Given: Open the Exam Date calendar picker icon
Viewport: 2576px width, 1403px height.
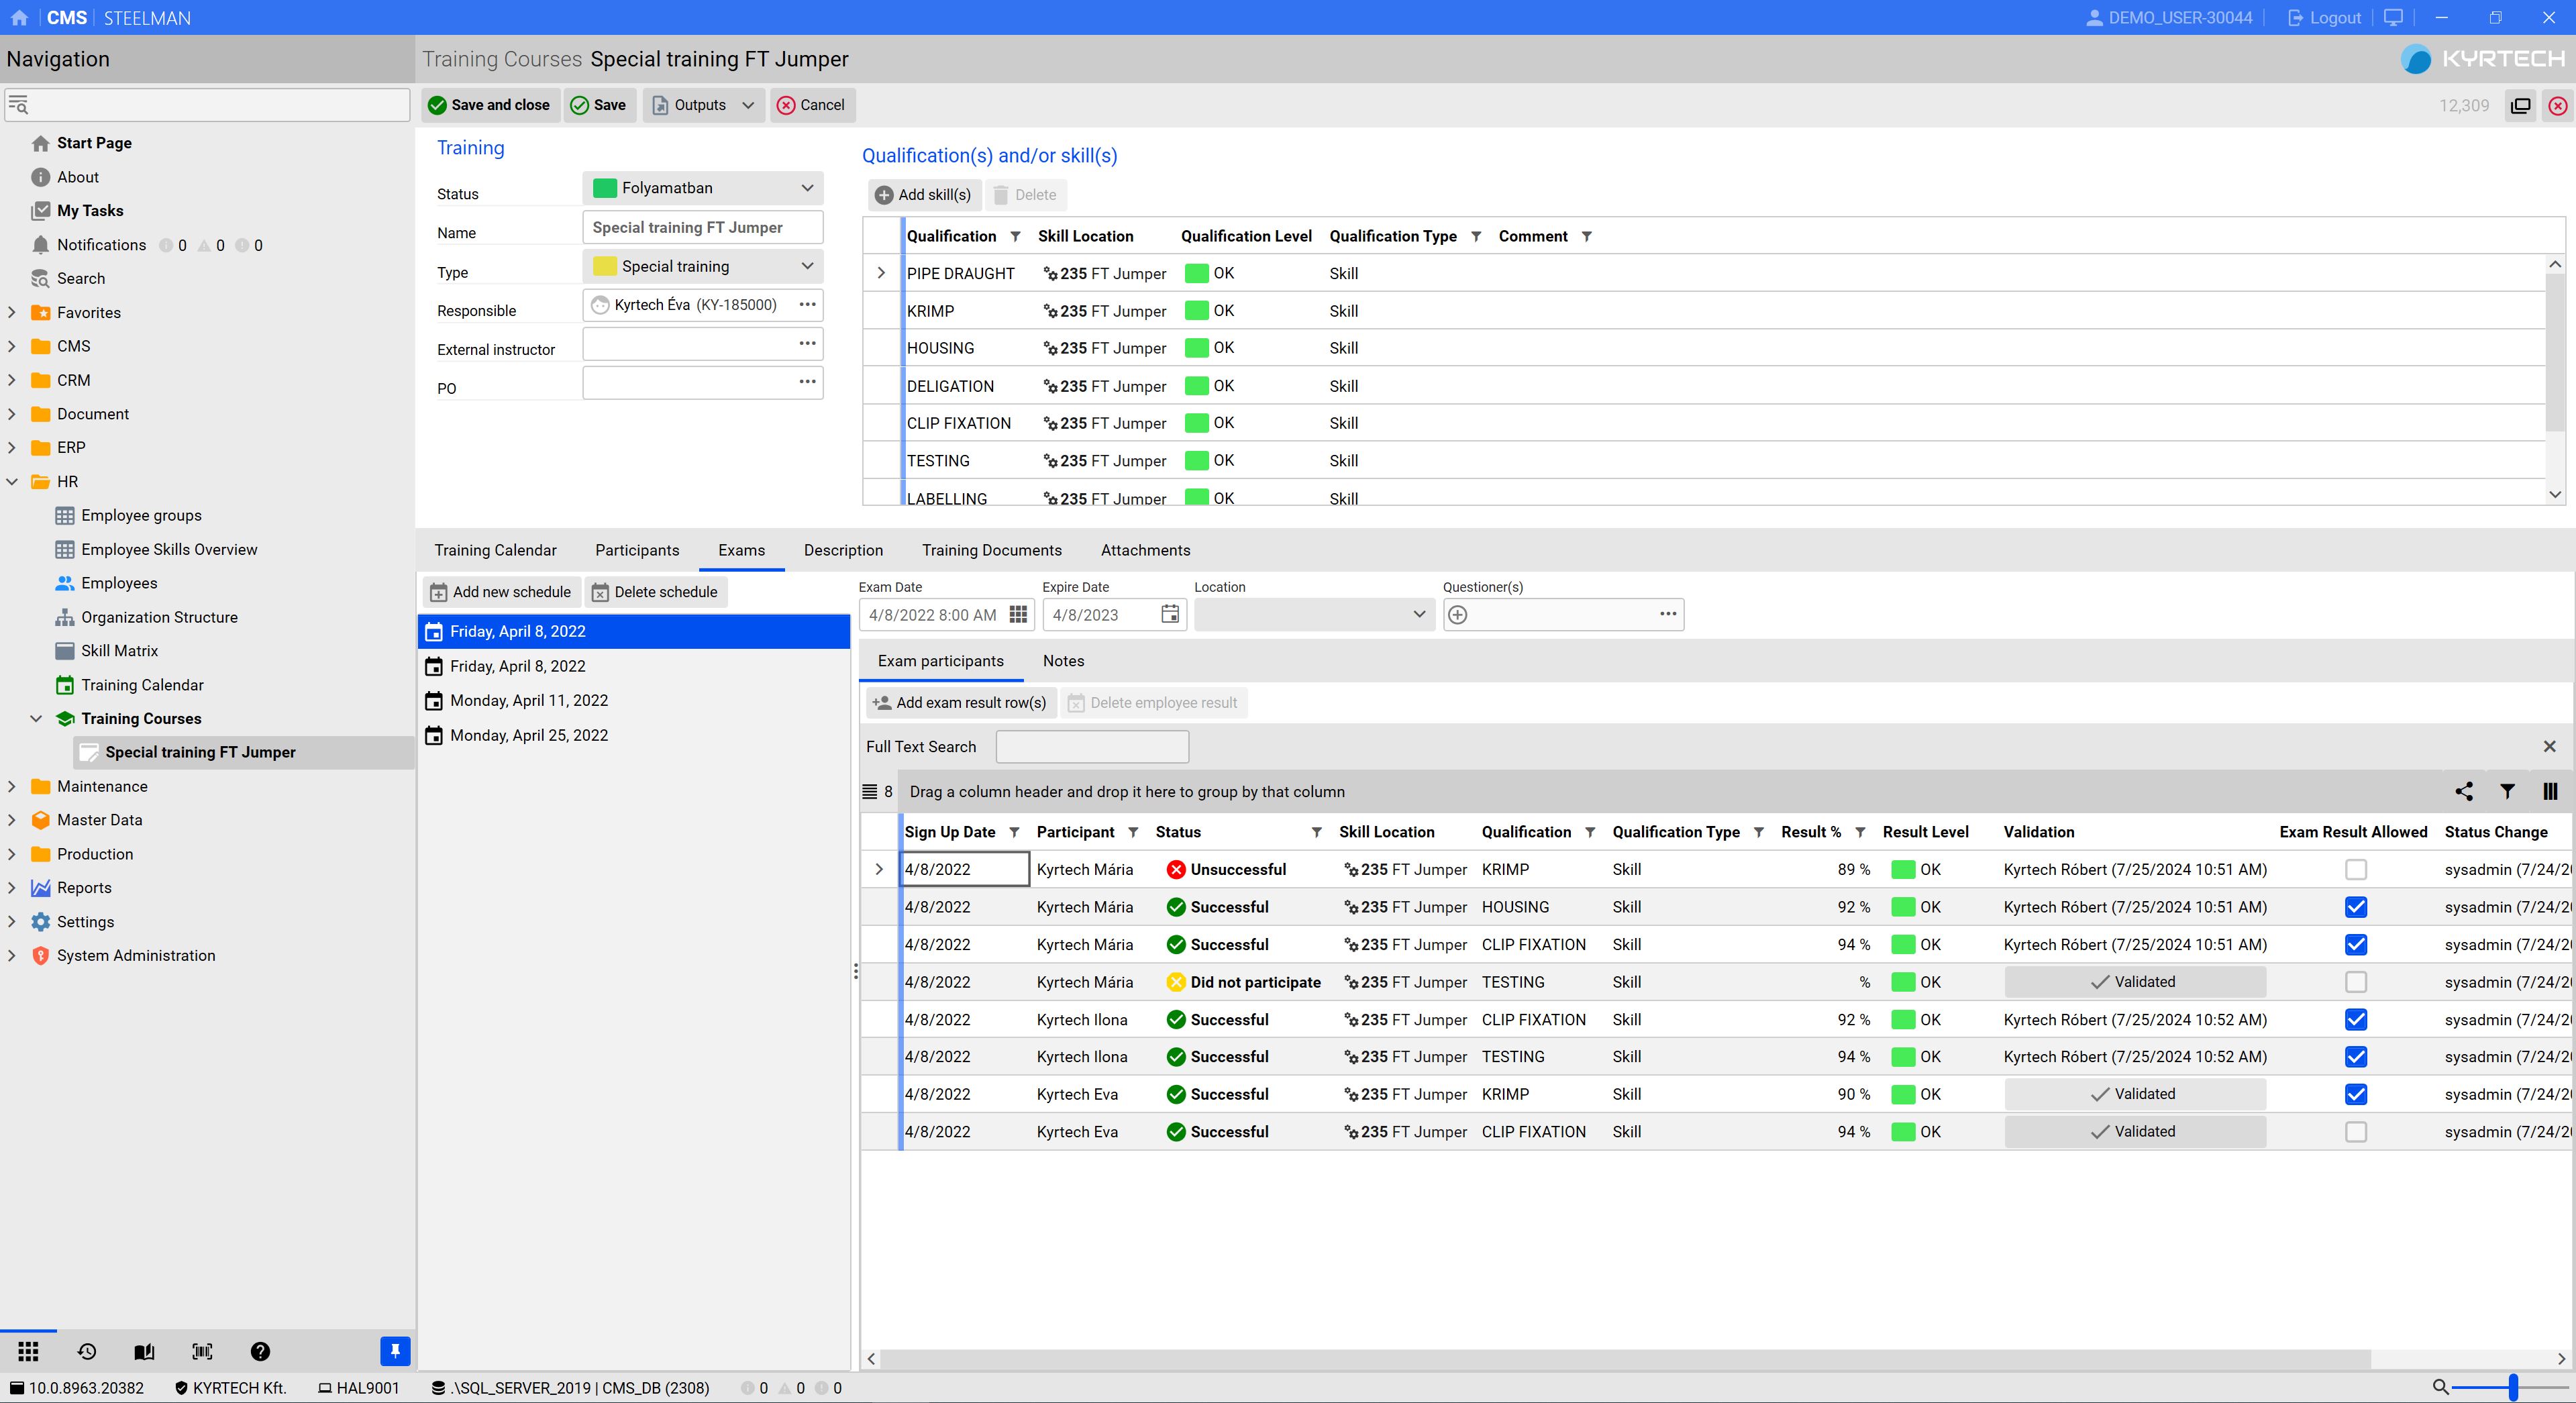Looking at the screenshot, I should (1018, 614).
